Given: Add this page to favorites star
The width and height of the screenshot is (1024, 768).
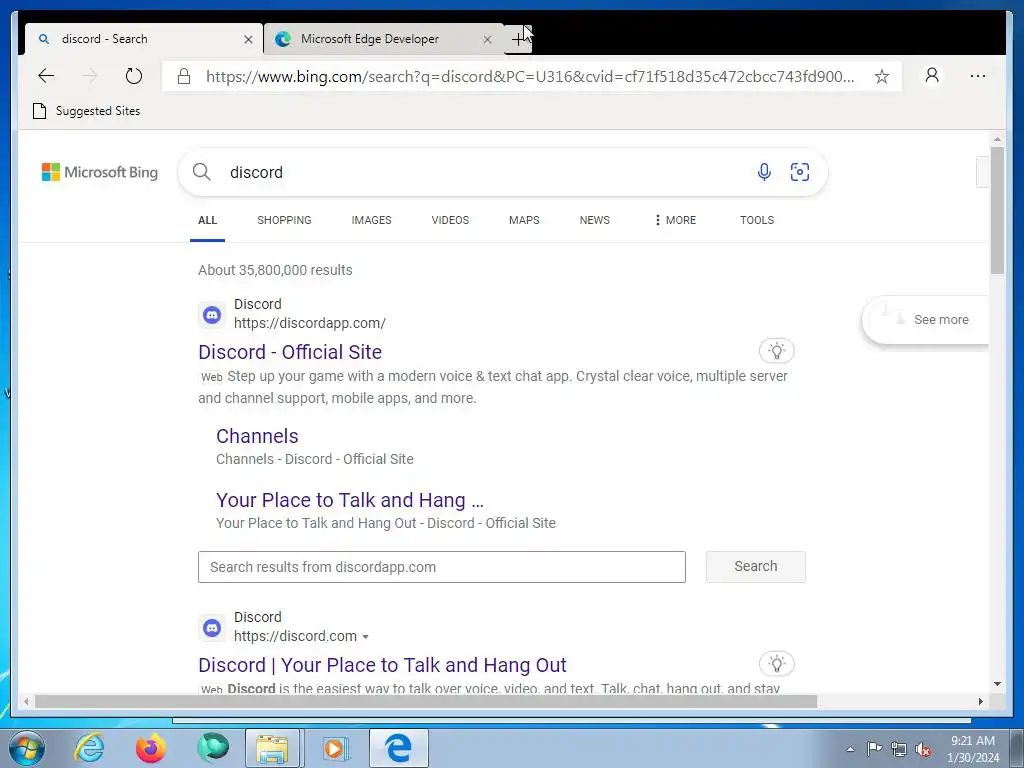Looking at the screenshot, I should (882, 76).
